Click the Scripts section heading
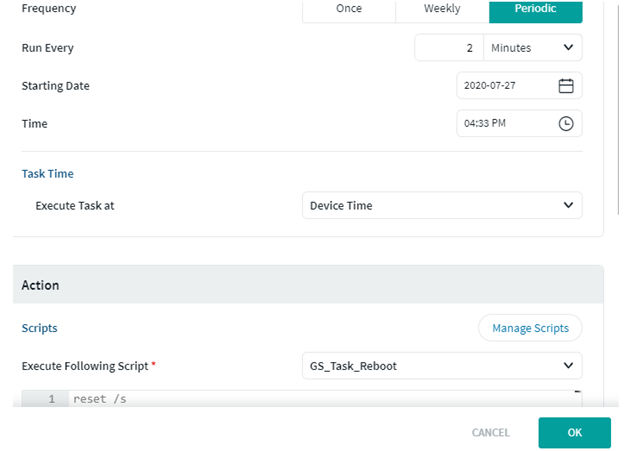Screen dimensions: 624x451 point(39,328)
